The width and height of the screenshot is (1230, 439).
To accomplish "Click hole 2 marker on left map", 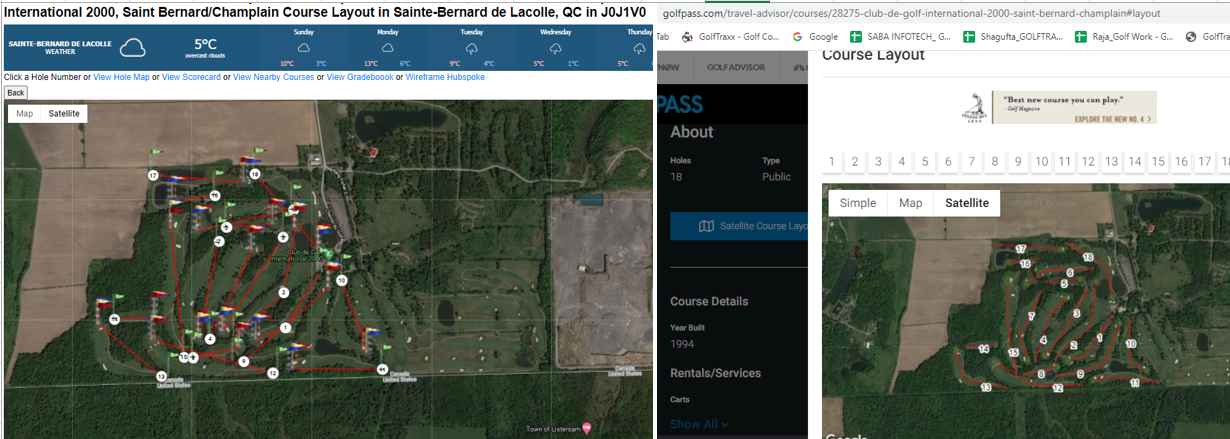I will point(283,293).
